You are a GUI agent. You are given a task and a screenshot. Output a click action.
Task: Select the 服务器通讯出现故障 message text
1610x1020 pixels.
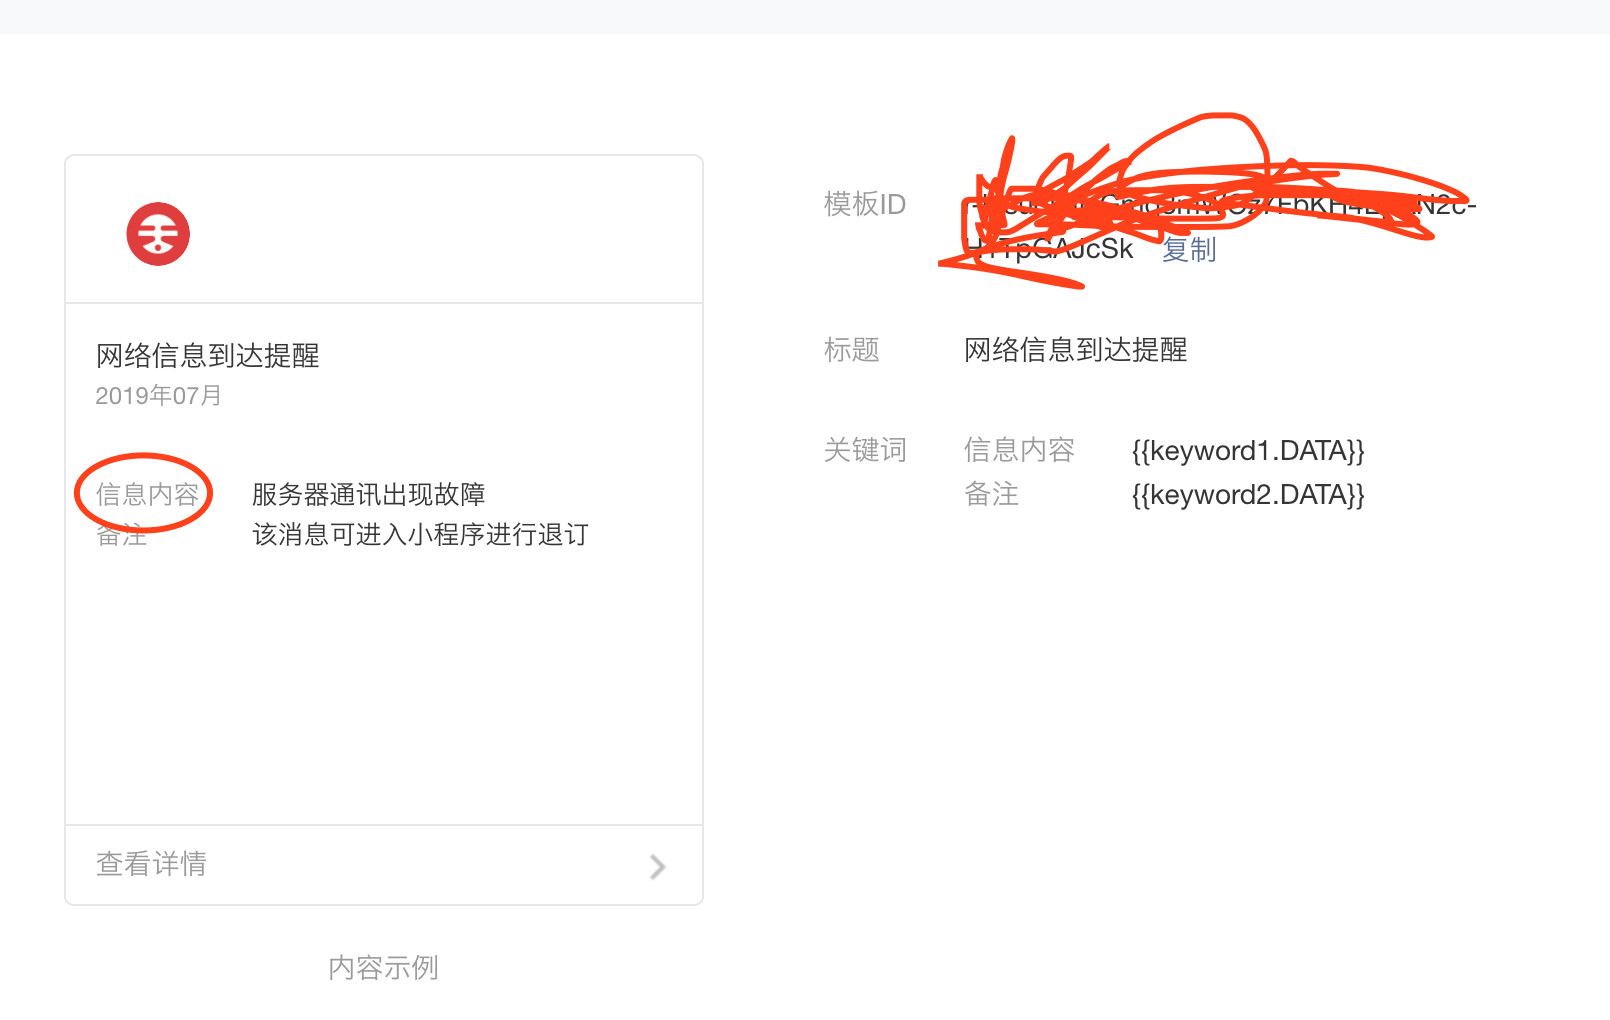click(x=369, y=494)
